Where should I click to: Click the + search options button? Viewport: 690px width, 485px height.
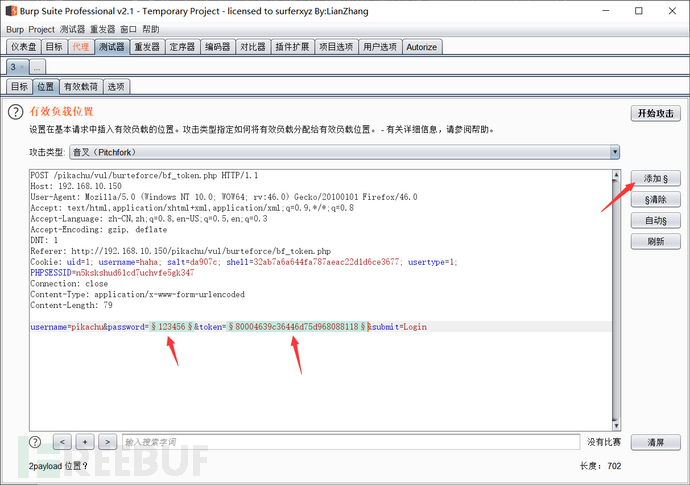click(85, 441)
